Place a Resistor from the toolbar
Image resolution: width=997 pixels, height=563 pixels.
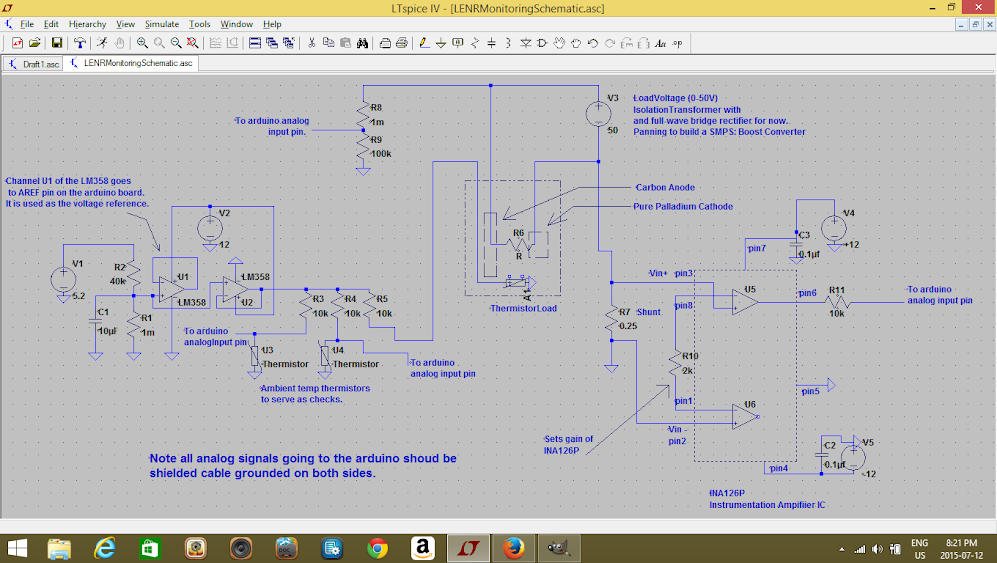point(475,43)
